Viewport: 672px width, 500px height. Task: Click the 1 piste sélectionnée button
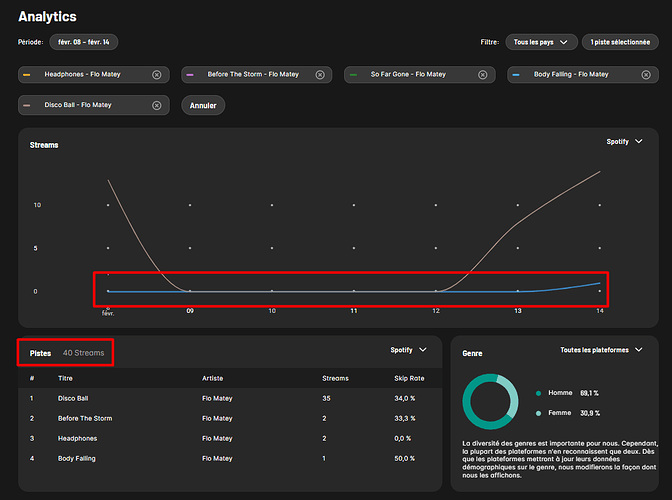pyautogui.click(x=620, y=42)
